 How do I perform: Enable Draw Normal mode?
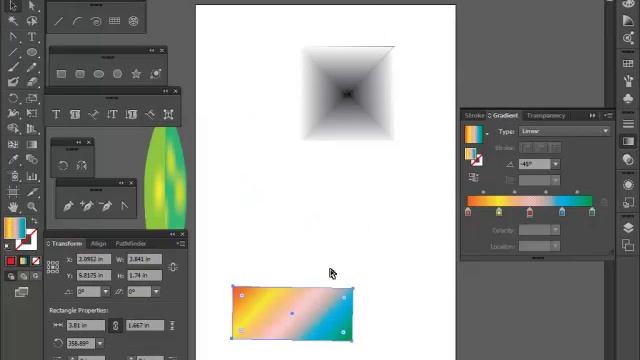pos(11,276)
